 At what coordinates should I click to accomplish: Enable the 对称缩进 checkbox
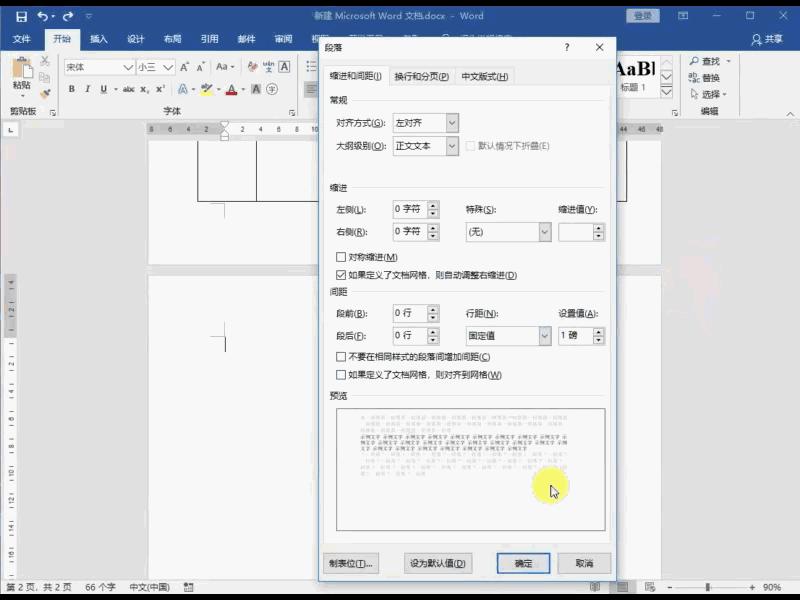tap(340, 256)
